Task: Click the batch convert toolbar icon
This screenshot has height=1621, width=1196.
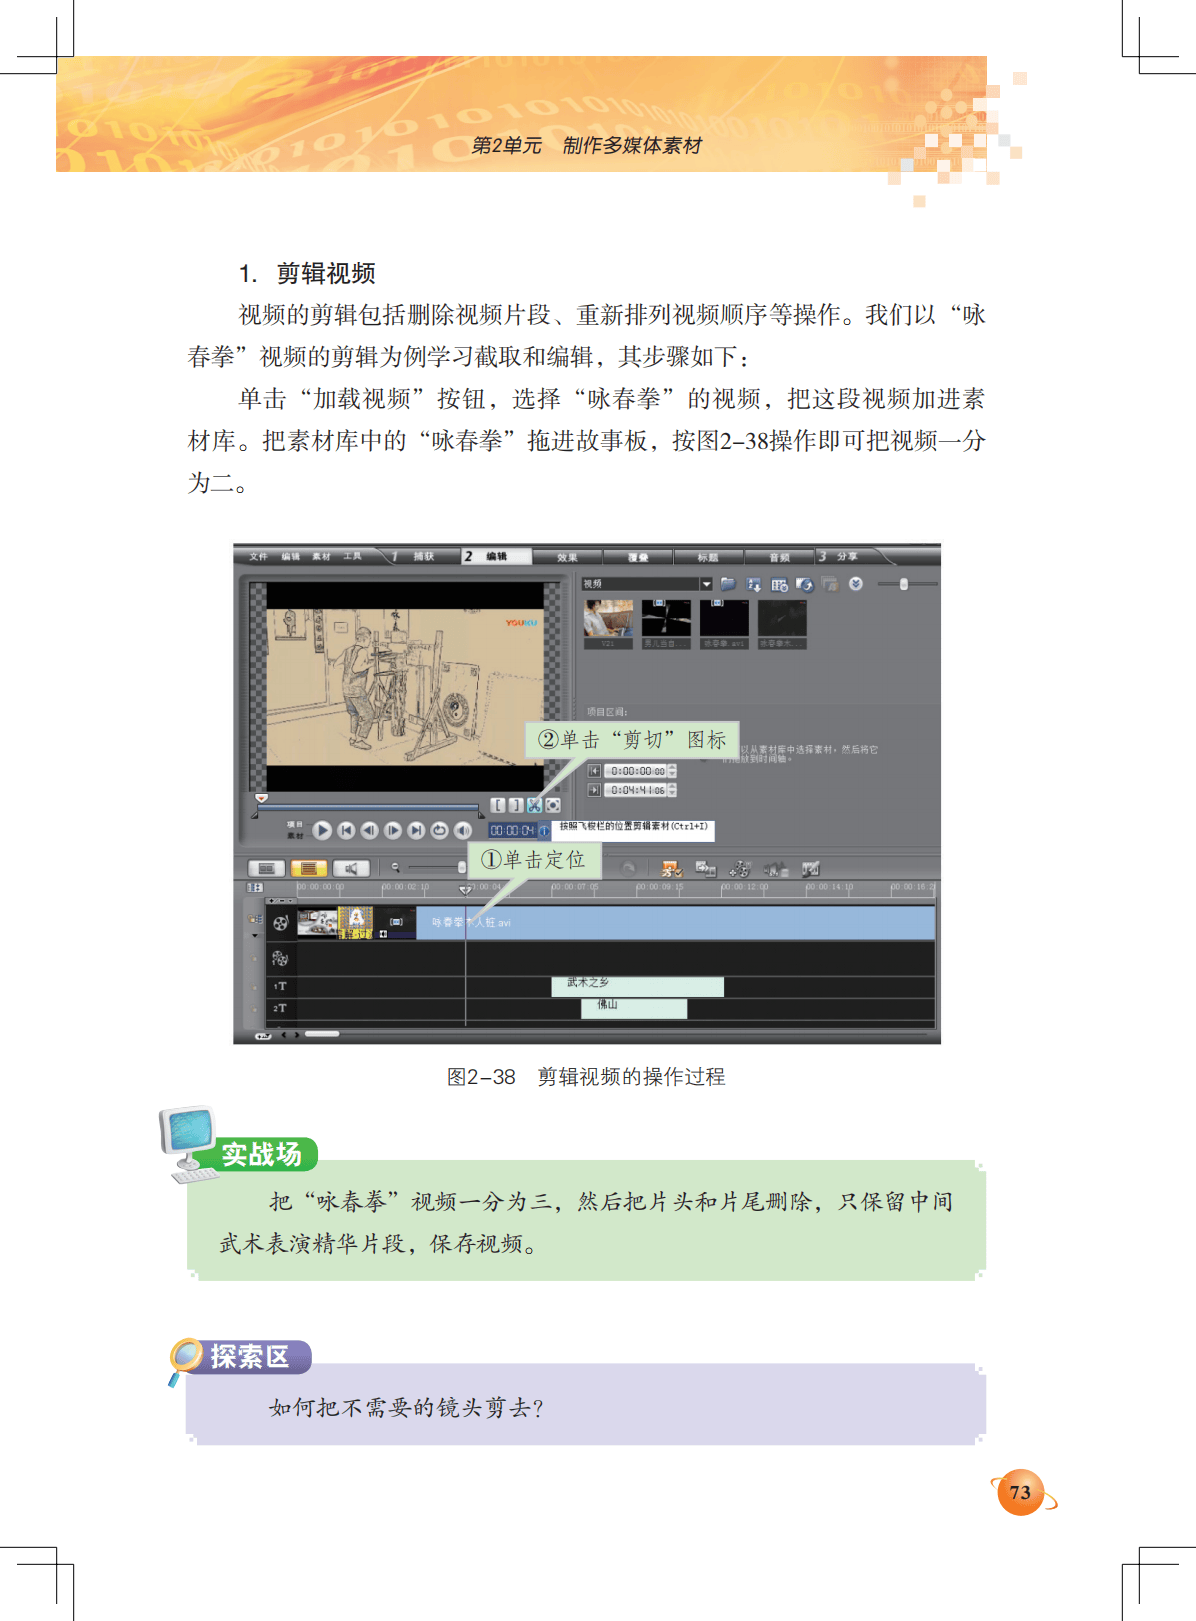Action: pos(671,869)
